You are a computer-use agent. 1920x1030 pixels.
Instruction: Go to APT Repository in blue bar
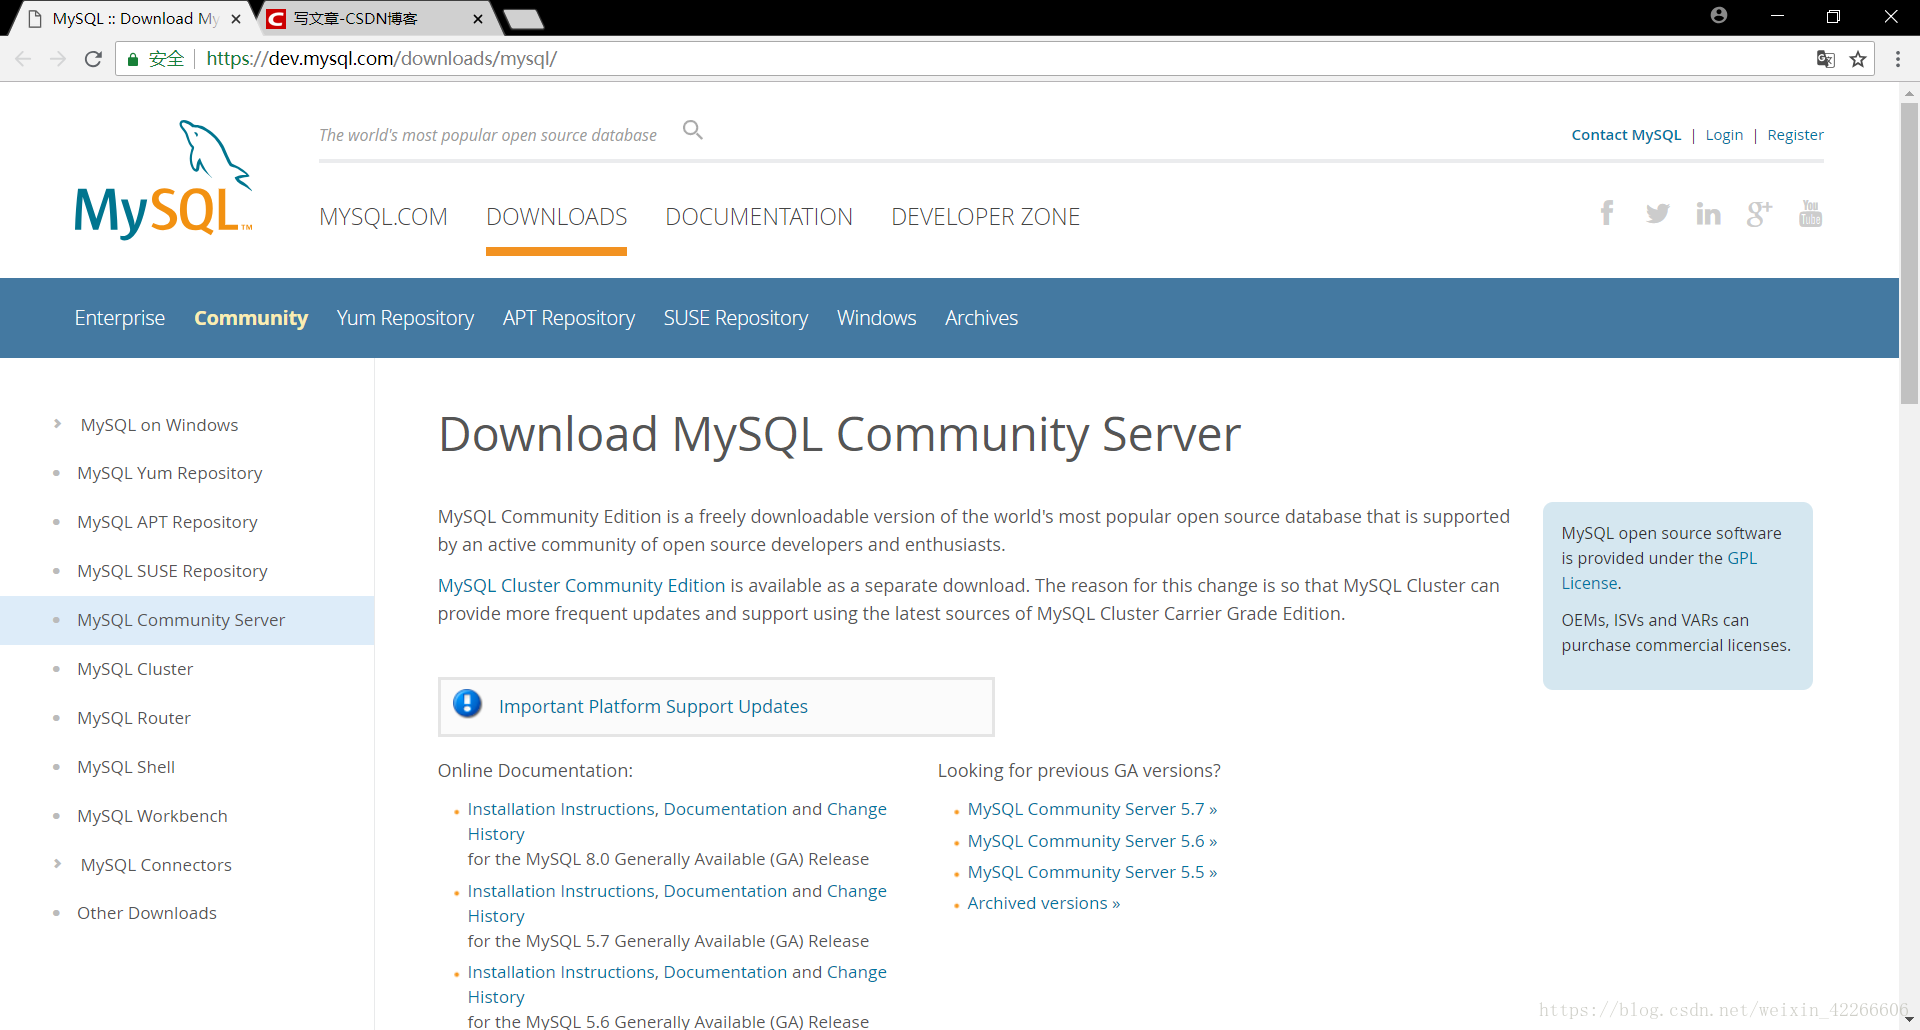pyautogui.click(x=569, y=318)
